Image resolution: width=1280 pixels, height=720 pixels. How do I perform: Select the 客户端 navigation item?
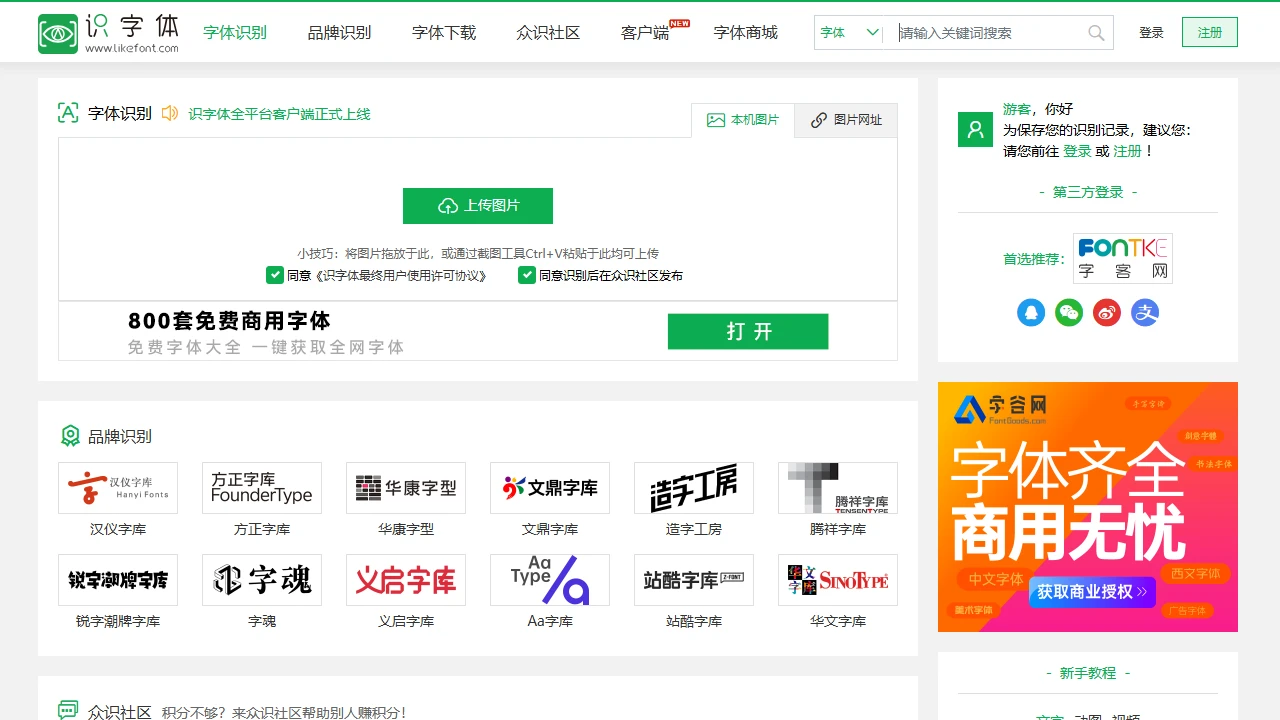click(x=643, y=32)
